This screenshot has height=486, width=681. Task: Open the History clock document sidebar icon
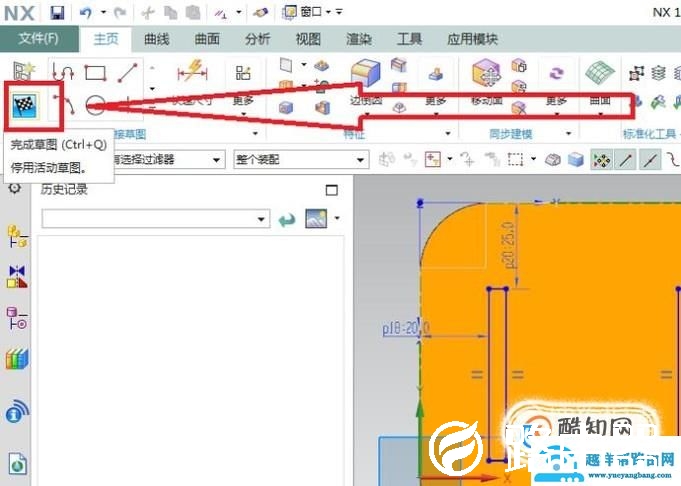17,464
